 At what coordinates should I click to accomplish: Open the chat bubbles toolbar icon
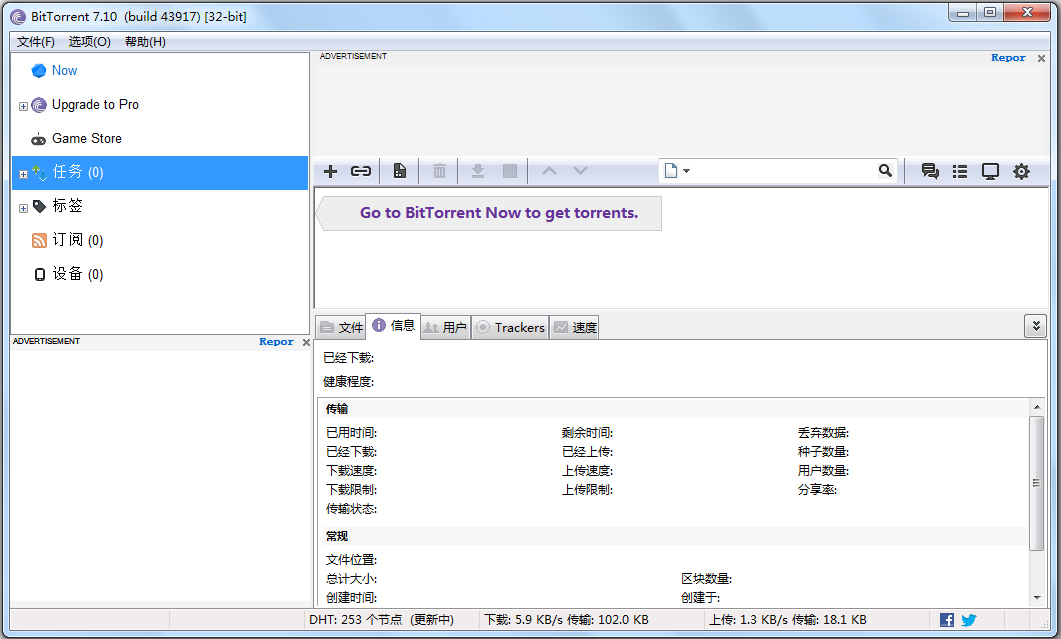point(930,171)
